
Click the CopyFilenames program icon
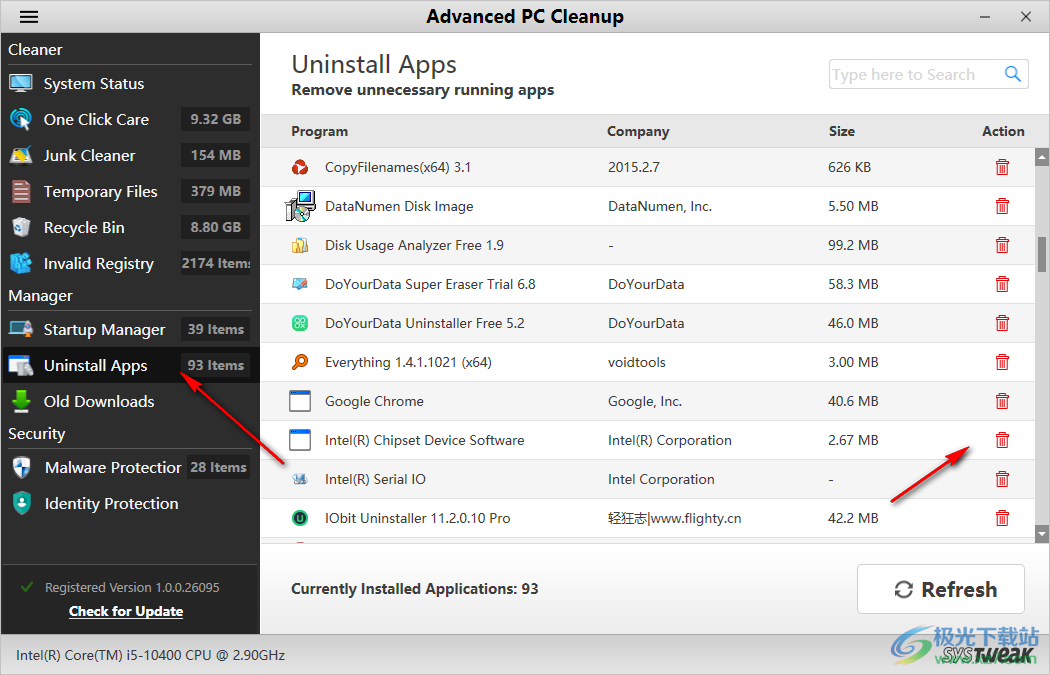coord(300,167)
